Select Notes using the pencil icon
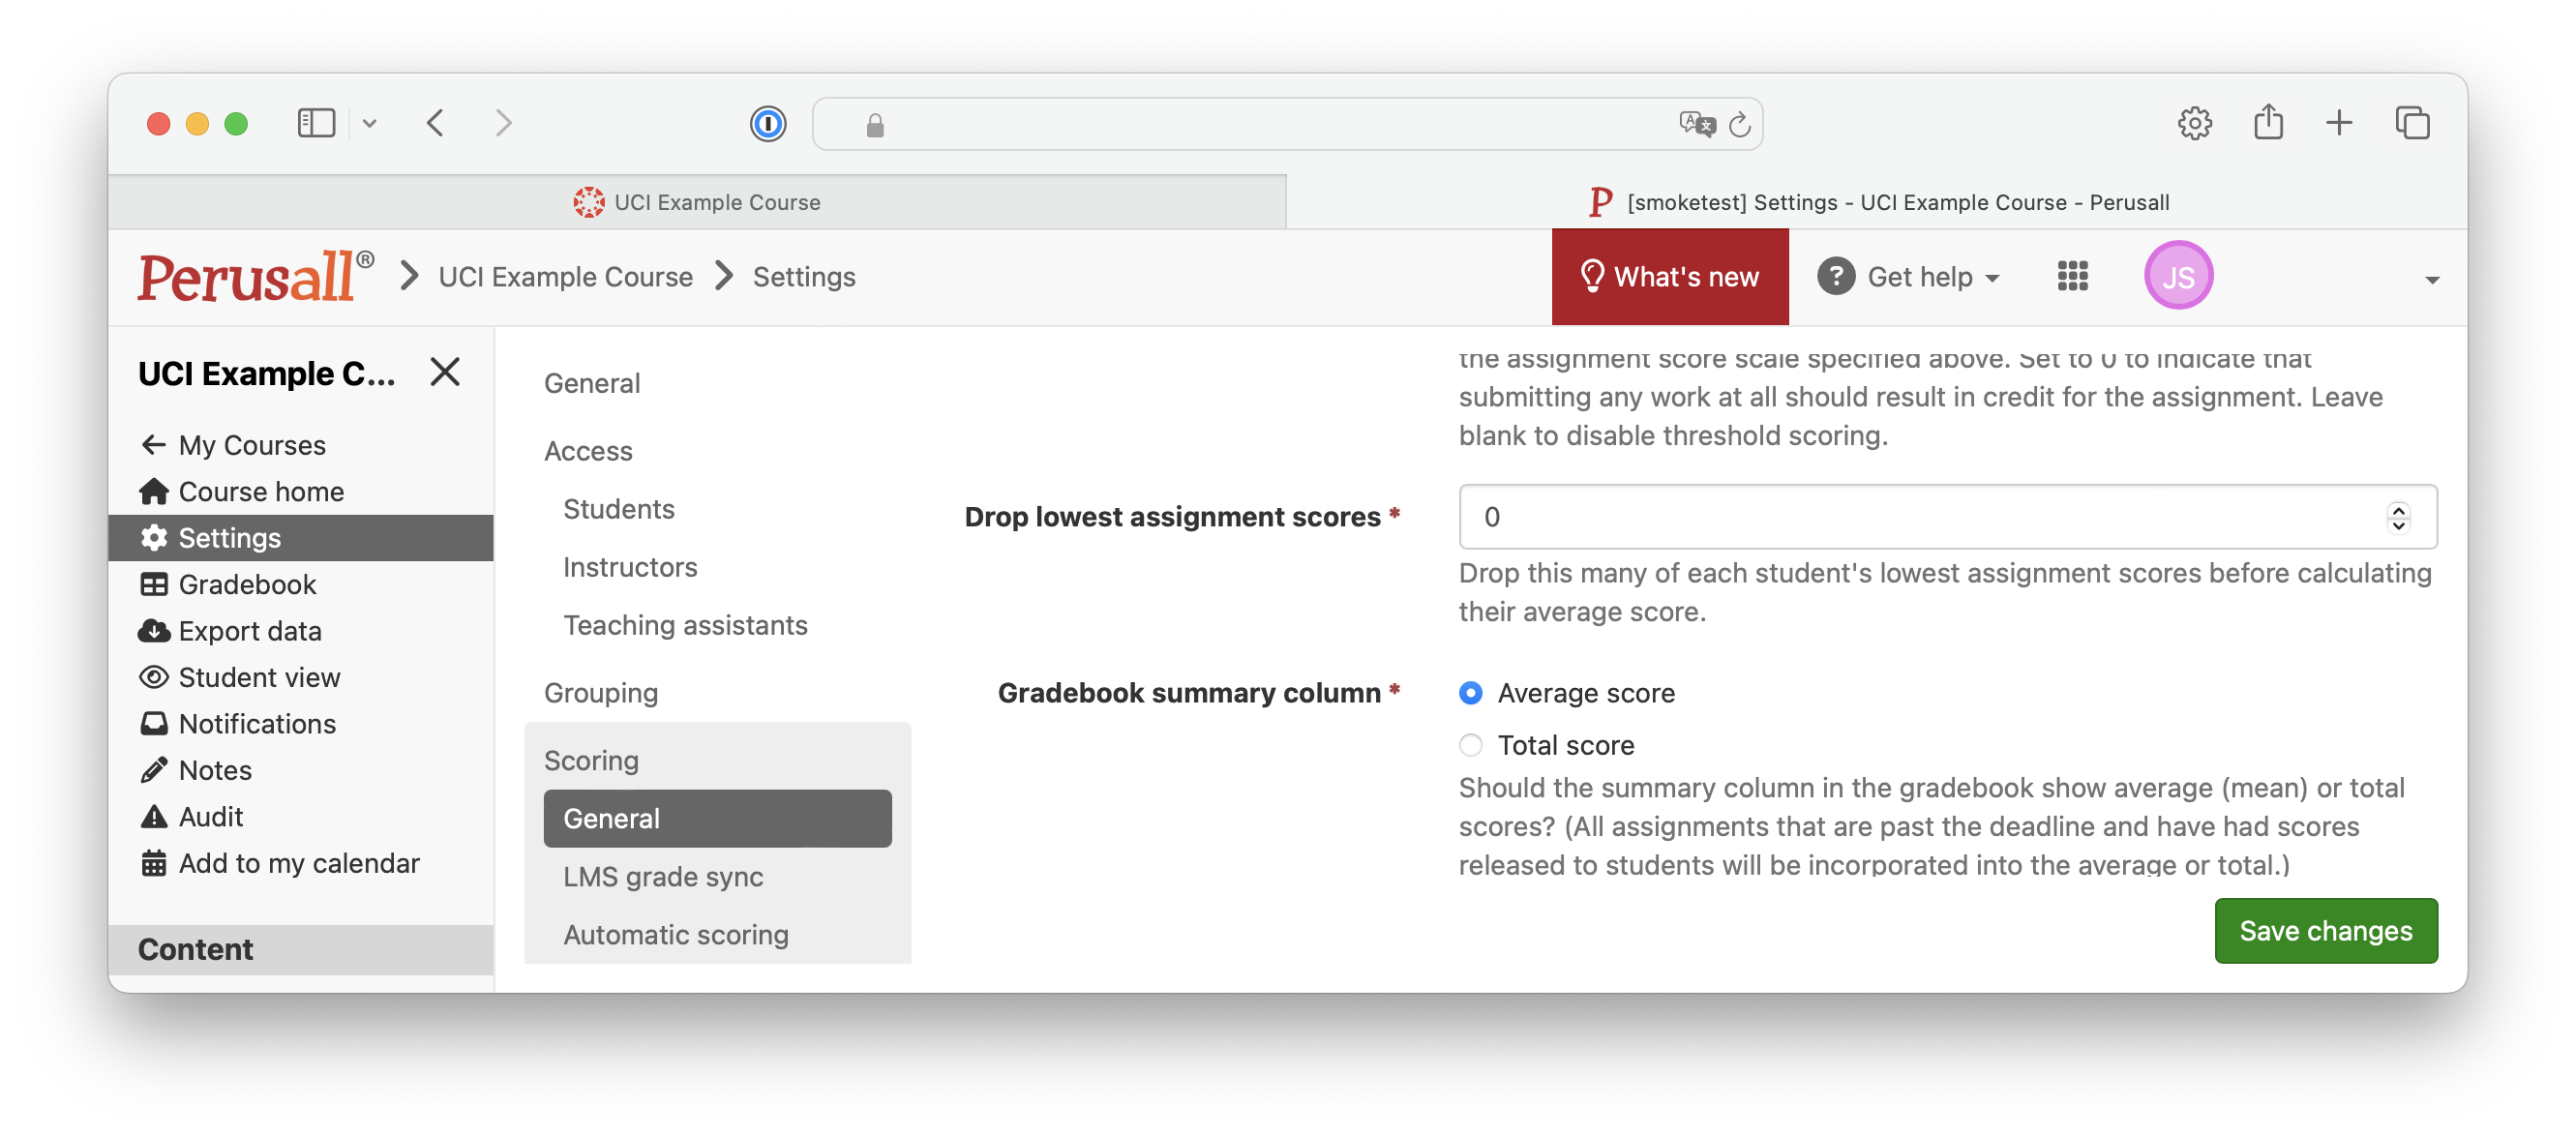Screen dimensions: 2576x1136 click(x=155, y=770)
